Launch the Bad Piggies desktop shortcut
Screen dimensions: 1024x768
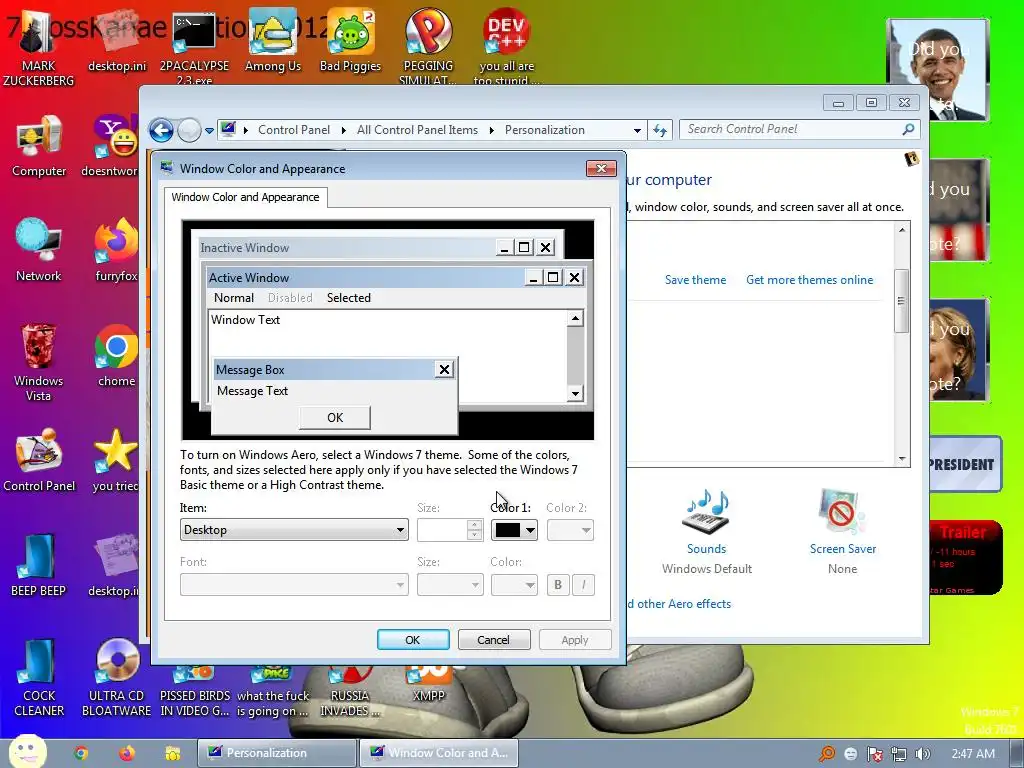coord(351,41)
